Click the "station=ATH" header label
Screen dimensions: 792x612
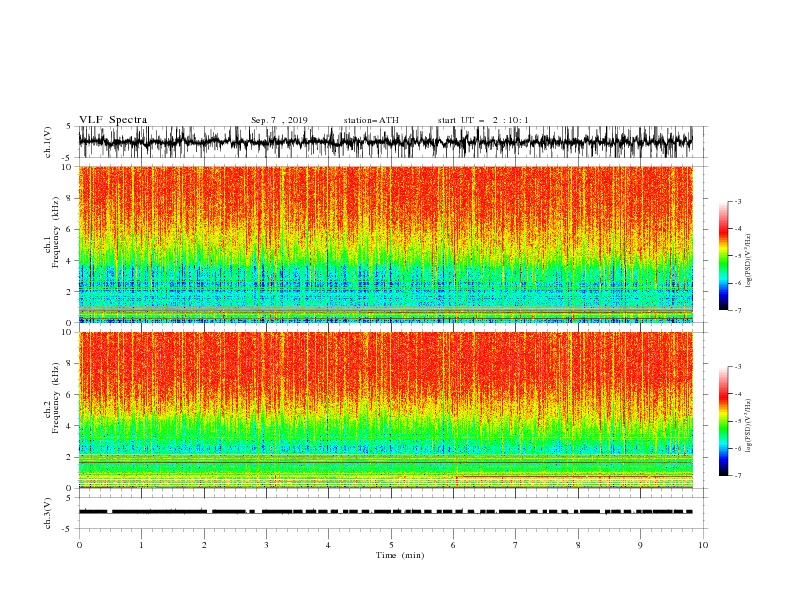coord(371,120)
